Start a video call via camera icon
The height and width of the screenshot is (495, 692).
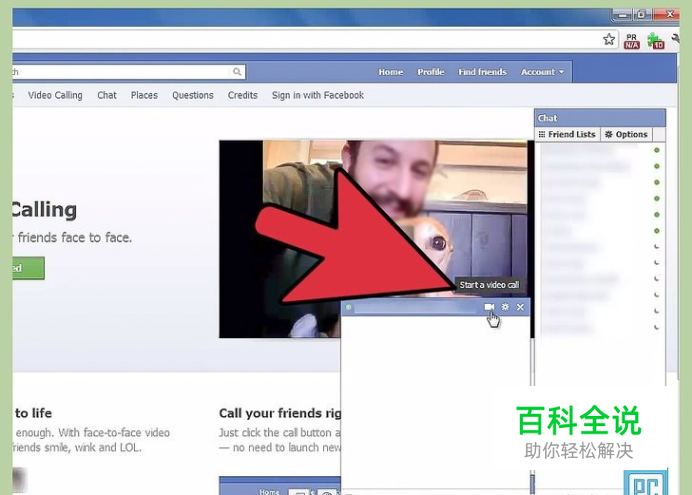pos(489,307)
